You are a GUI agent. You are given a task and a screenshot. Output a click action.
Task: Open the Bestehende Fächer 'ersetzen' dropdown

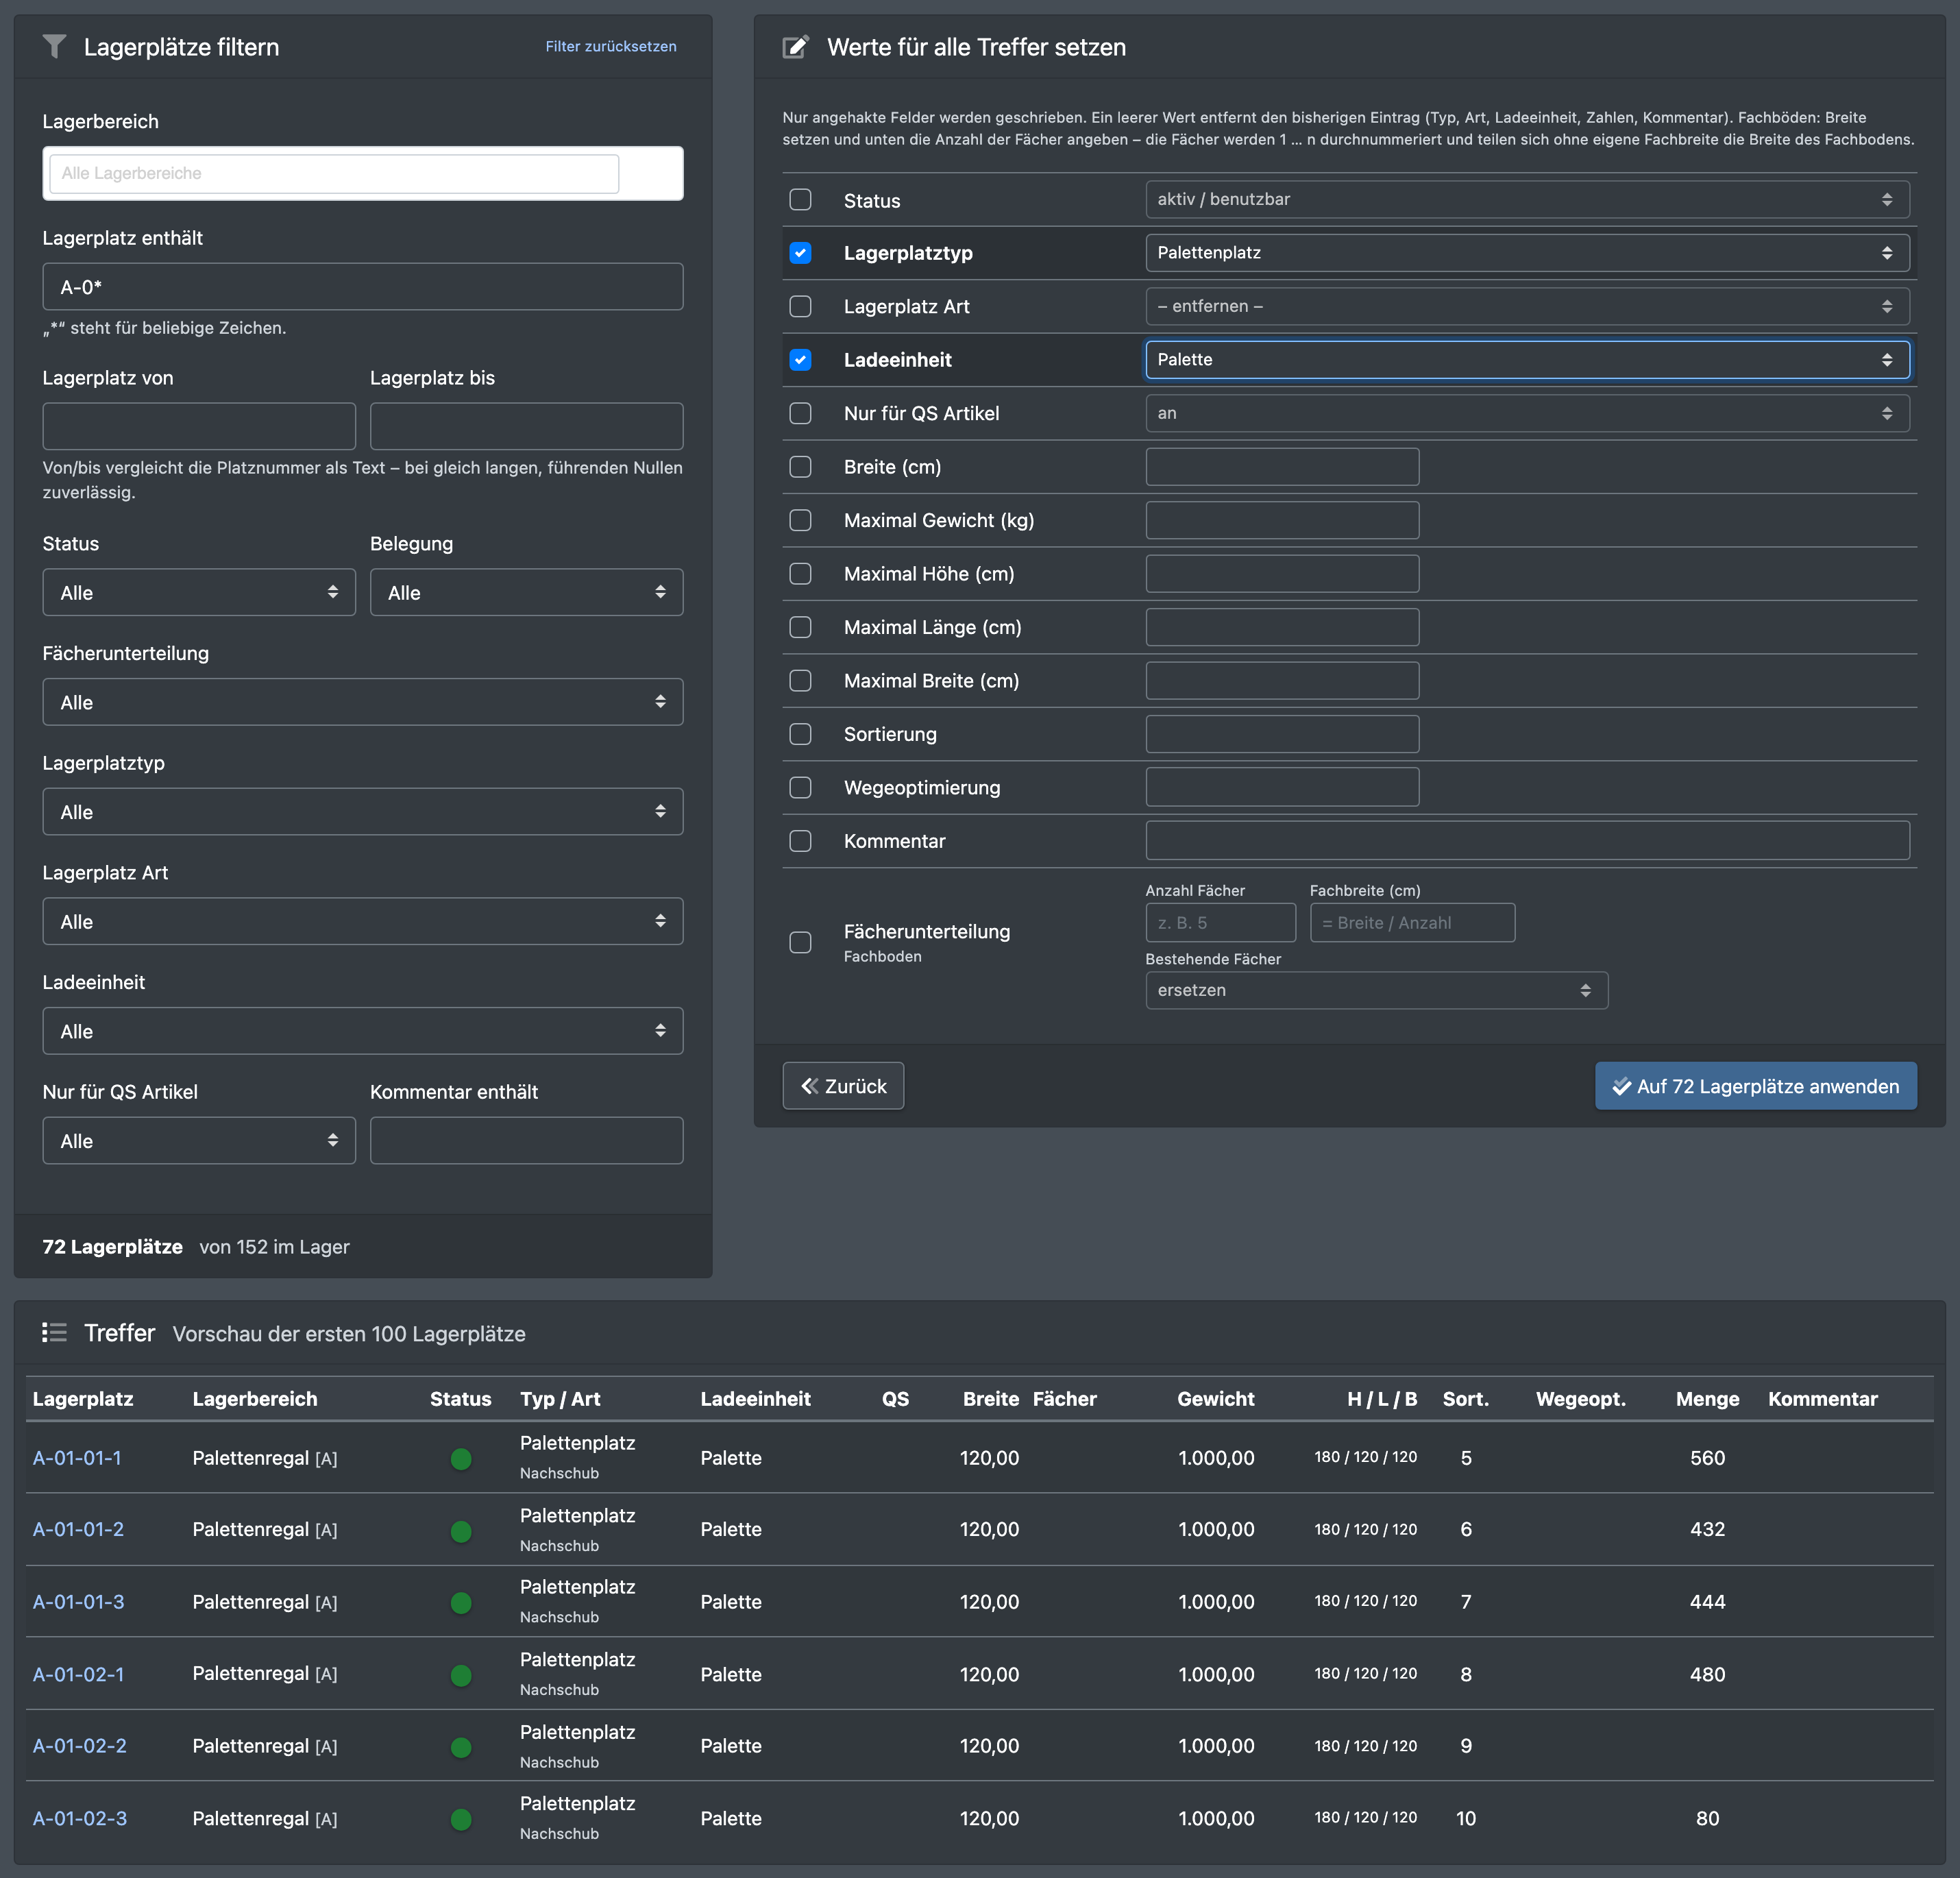point(1376,990)
